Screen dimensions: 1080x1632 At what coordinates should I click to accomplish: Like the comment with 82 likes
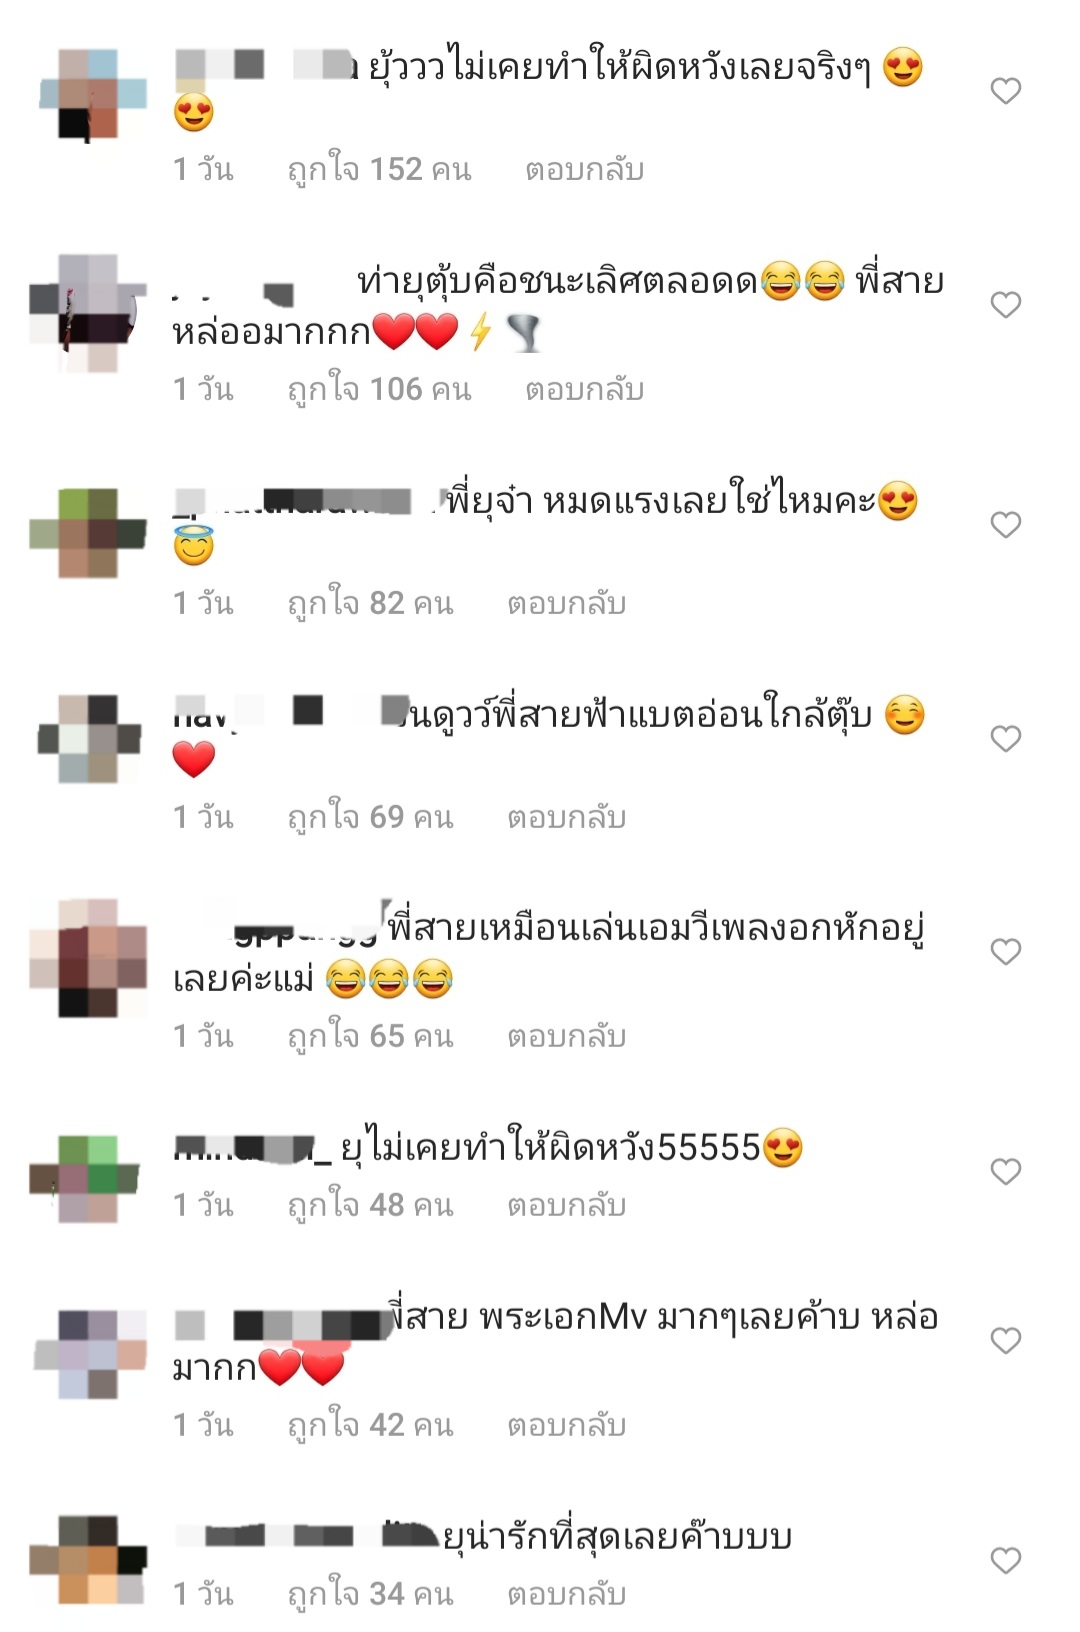point(1005,525)
